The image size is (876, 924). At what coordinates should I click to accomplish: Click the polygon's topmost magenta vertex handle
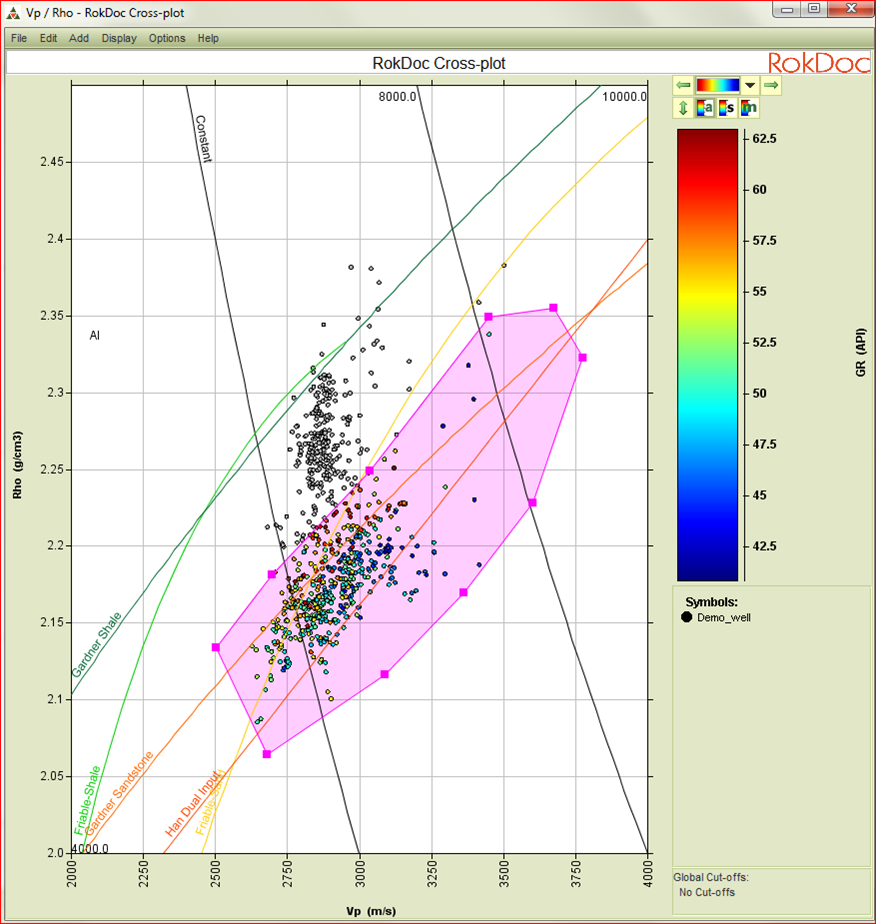(553, 308)
